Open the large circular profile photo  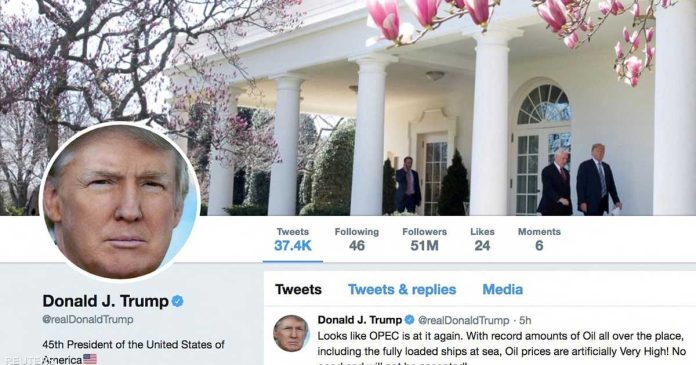[119, 202]
